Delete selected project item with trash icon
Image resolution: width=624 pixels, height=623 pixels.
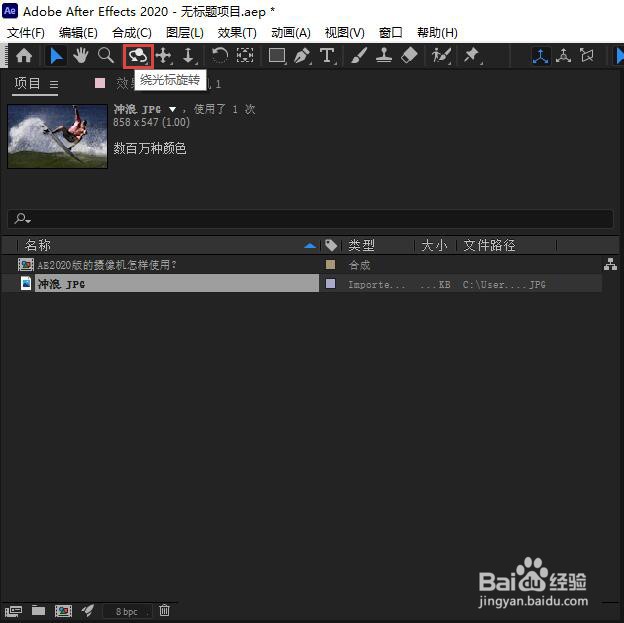tap(164, 610)
